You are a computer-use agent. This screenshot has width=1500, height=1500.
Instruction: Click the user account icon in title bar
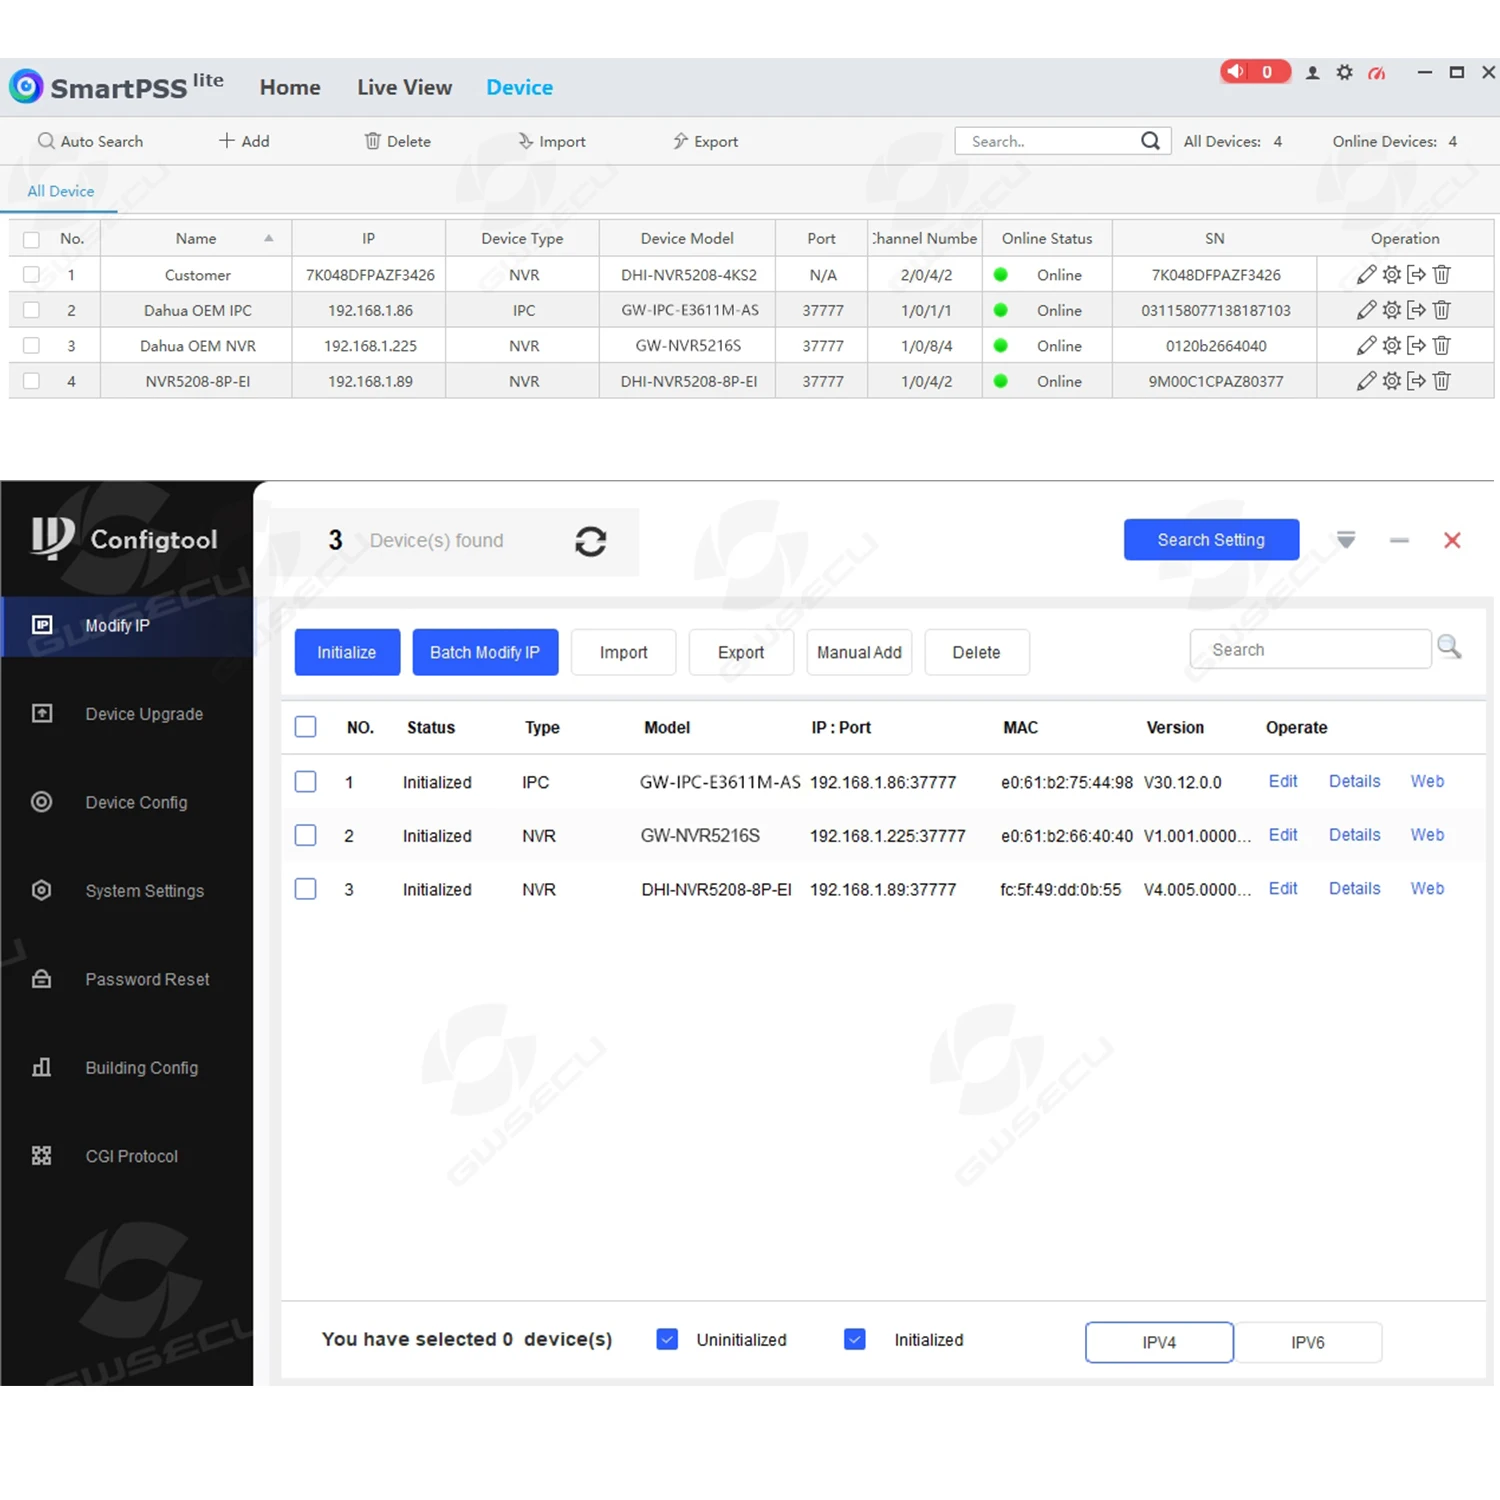point(1313,73)
